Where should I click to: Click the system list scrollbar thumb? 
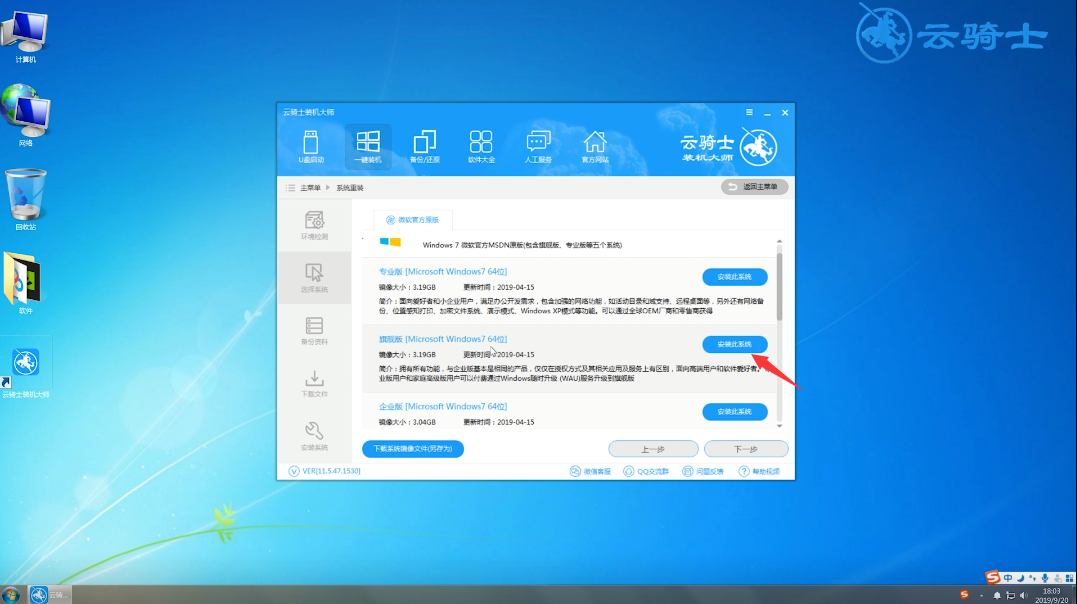point(780,285)
